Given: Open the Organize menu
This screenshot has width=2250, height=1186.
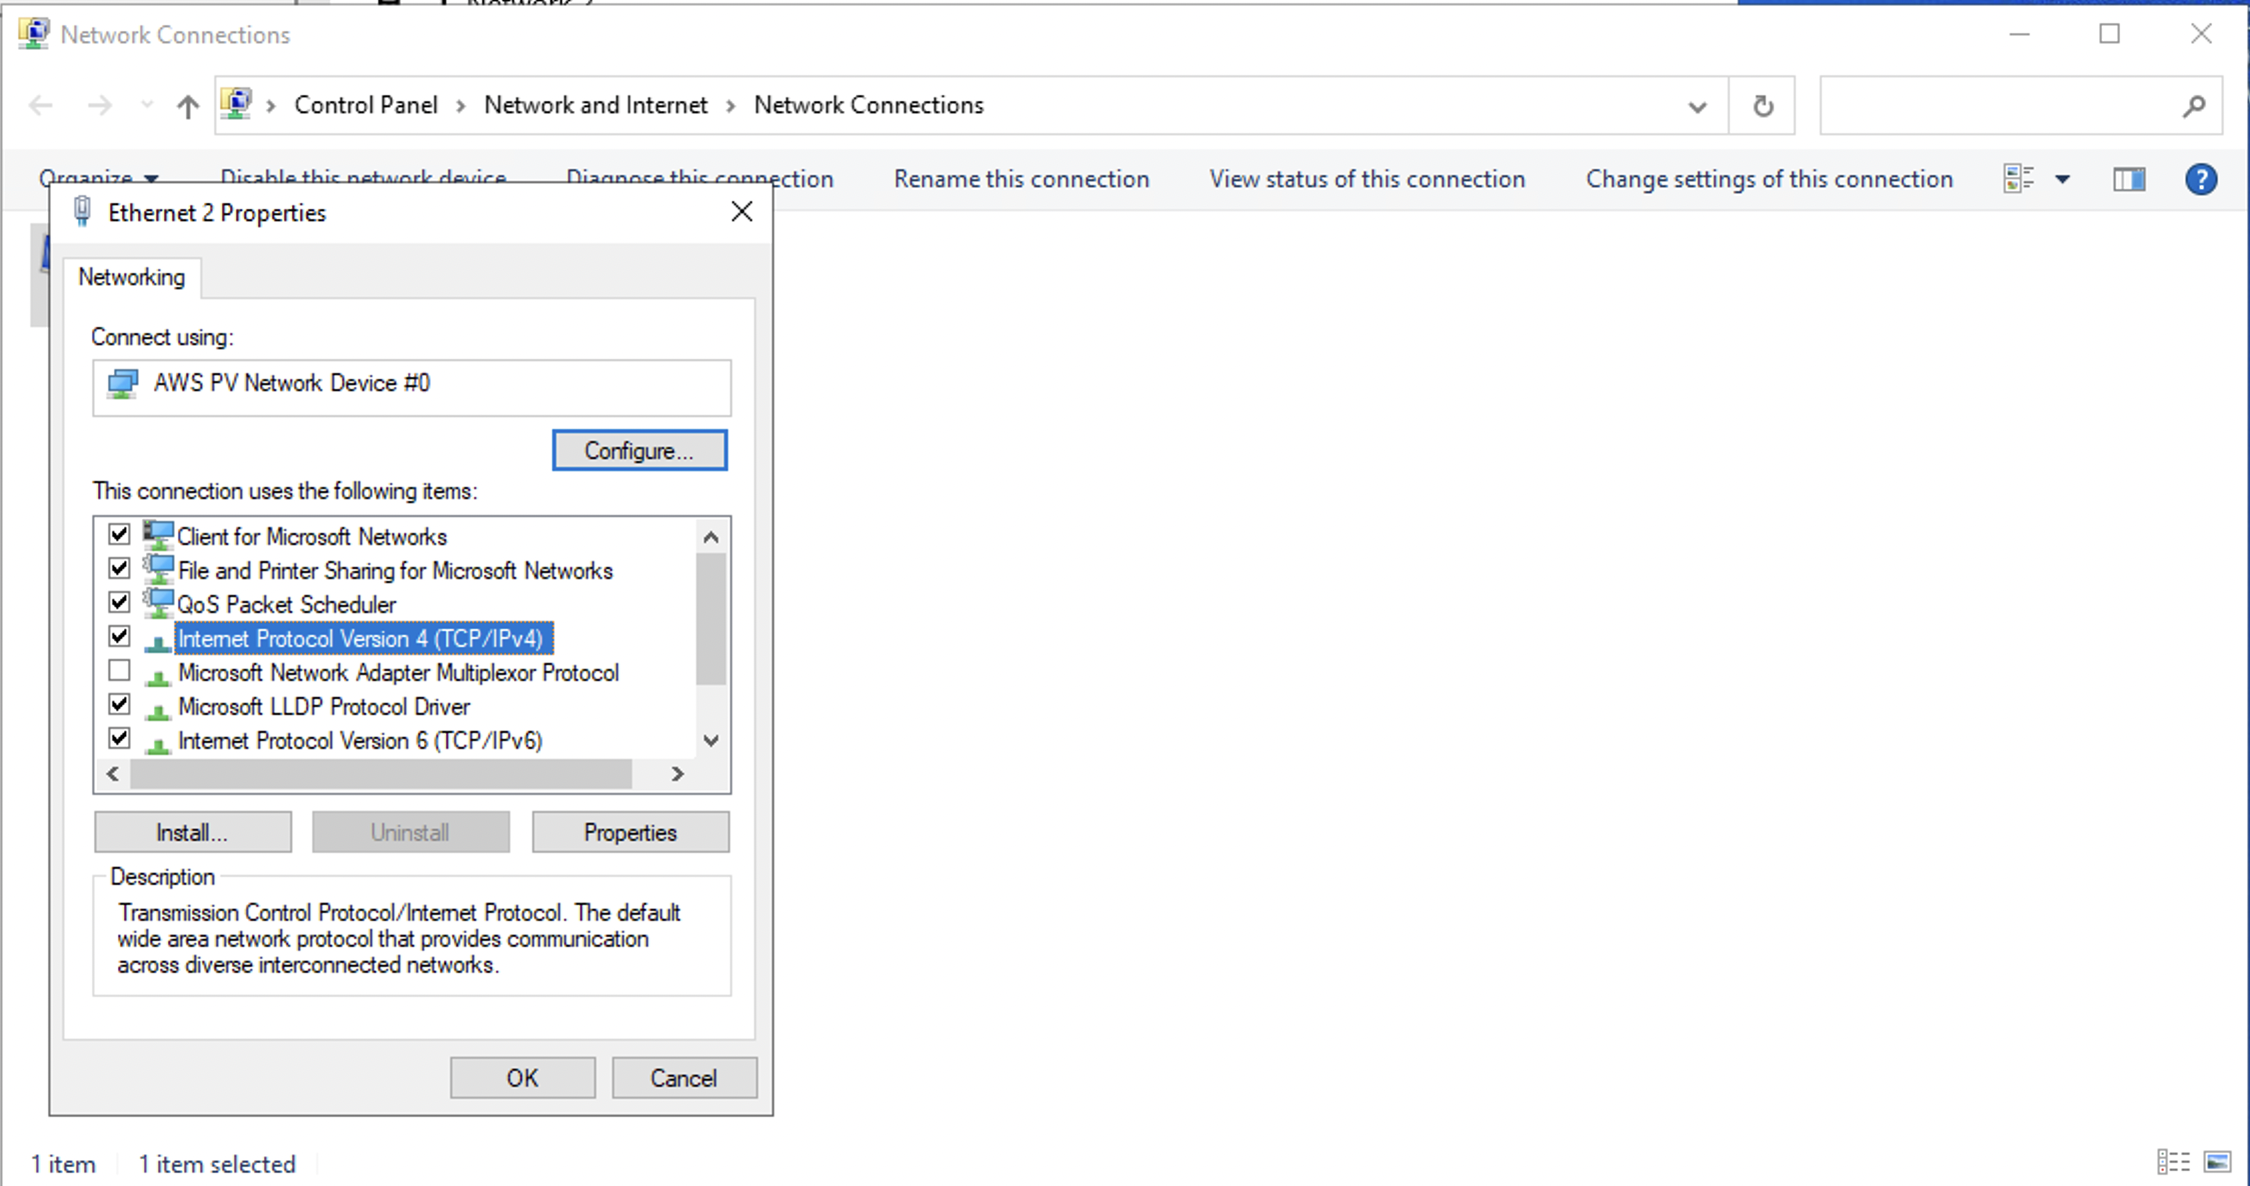Looking at the screenshot, I should (98, 179).
